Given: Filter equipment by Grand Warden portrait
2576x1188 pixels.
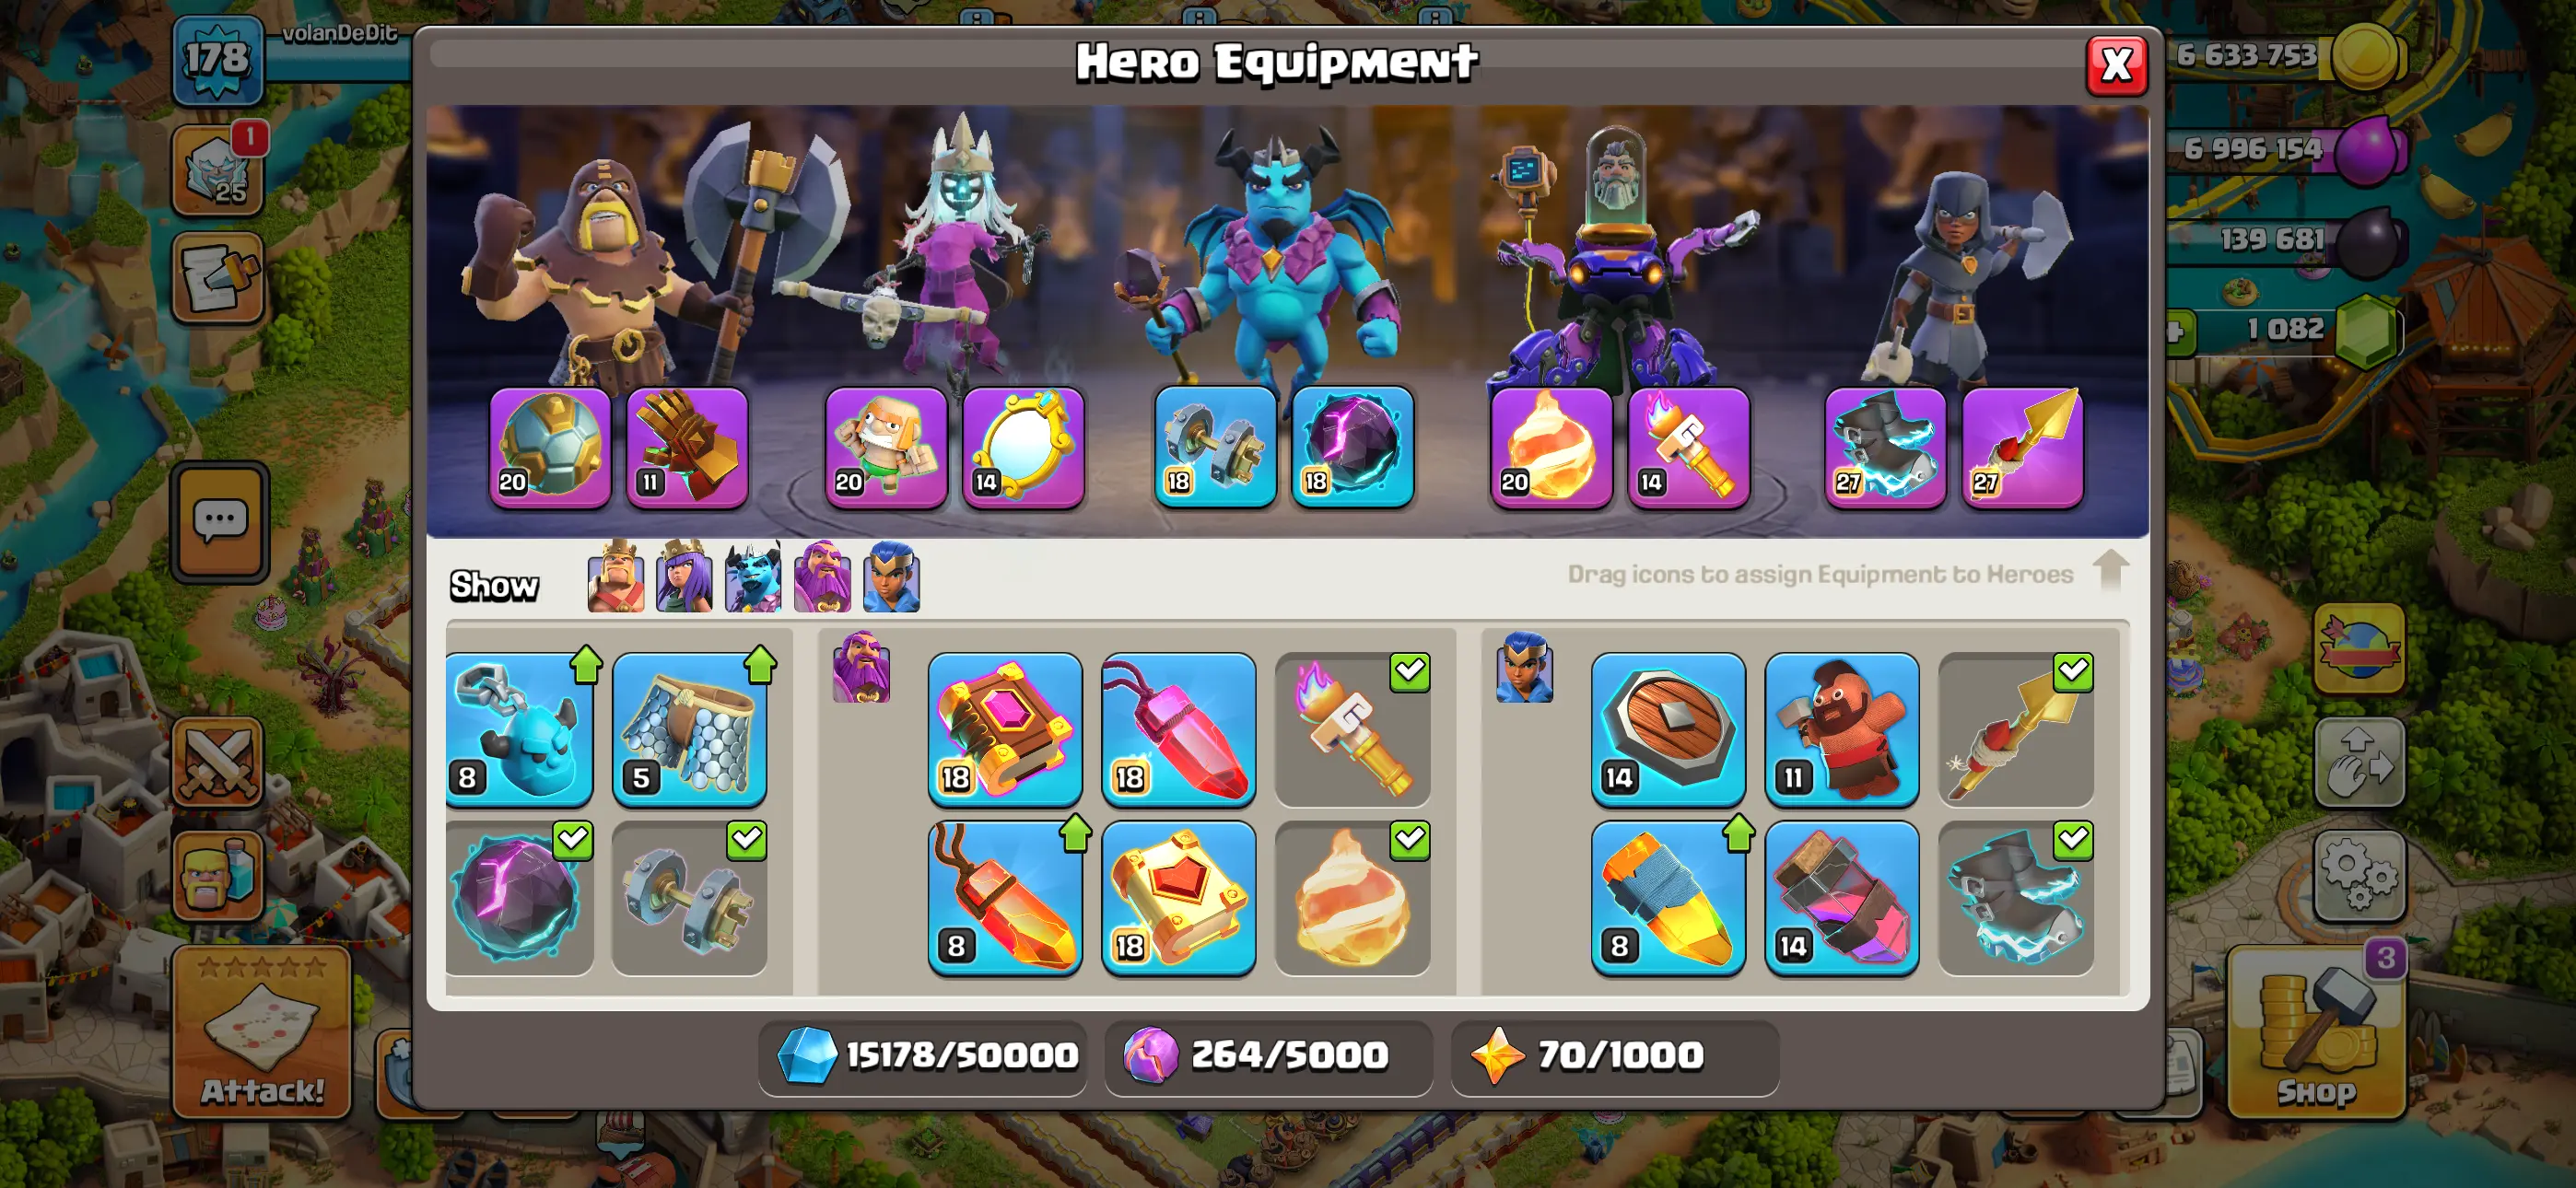Looking at the screenshot, I should [822, 577].
